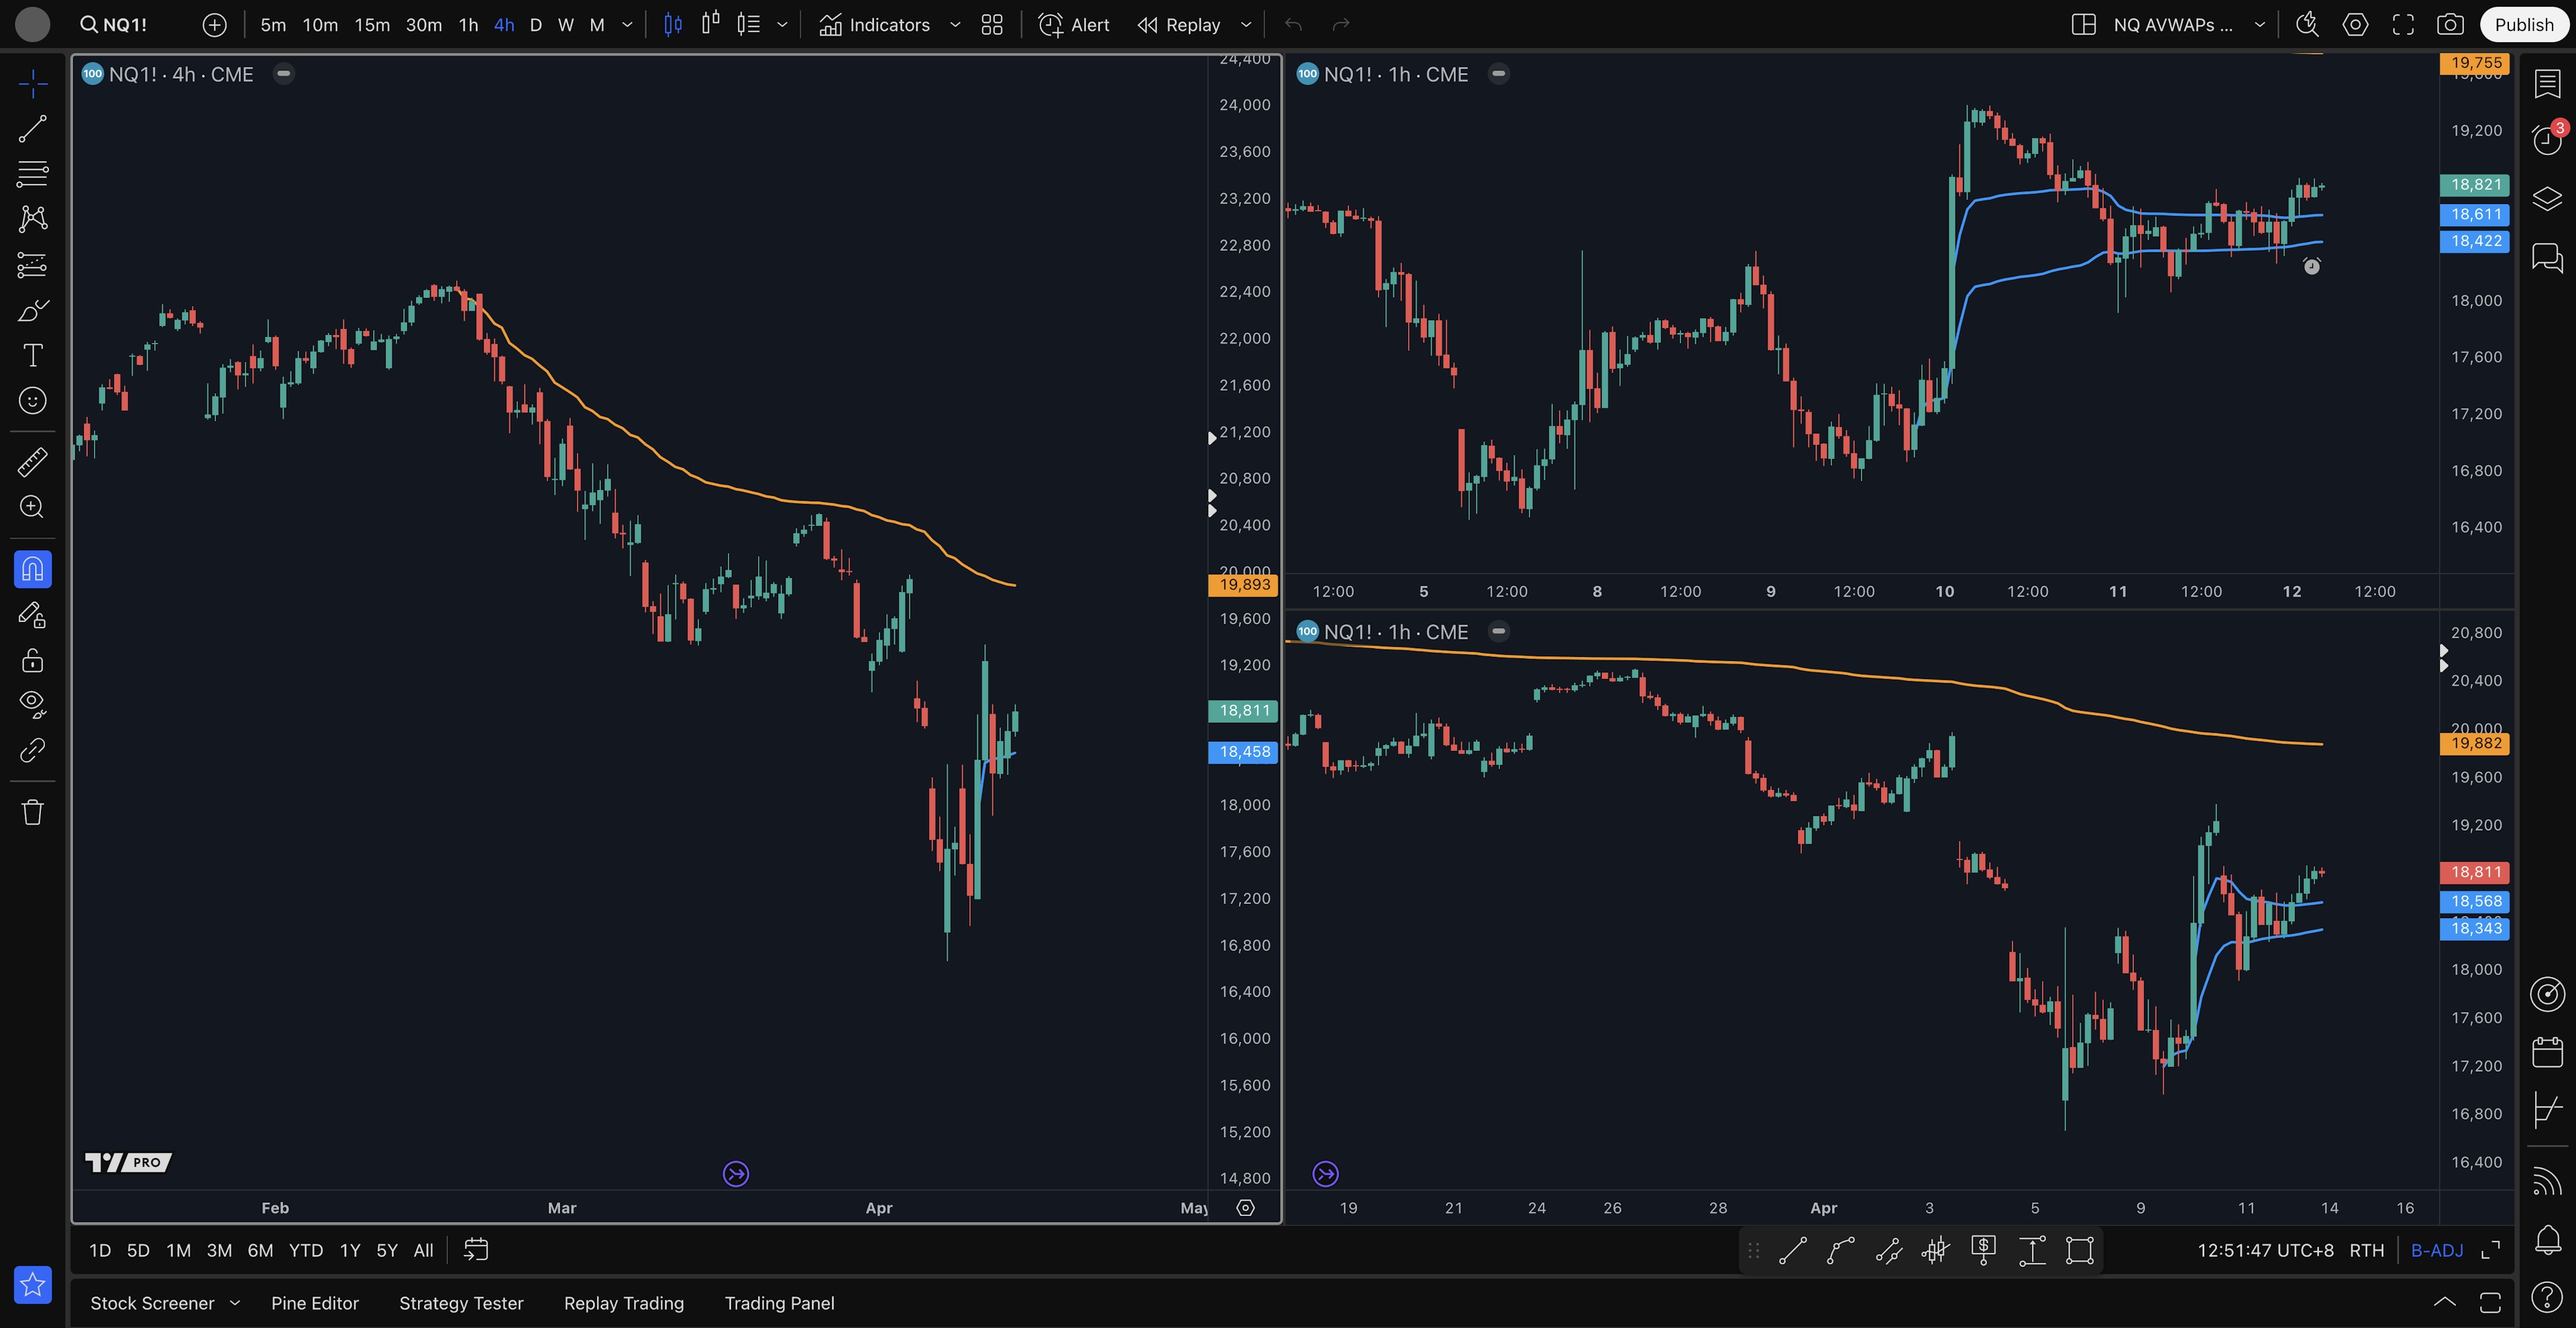Expand the Replay options chevron
2576x1328 pixels.
pyautogui.click(x=1246, y=25)
